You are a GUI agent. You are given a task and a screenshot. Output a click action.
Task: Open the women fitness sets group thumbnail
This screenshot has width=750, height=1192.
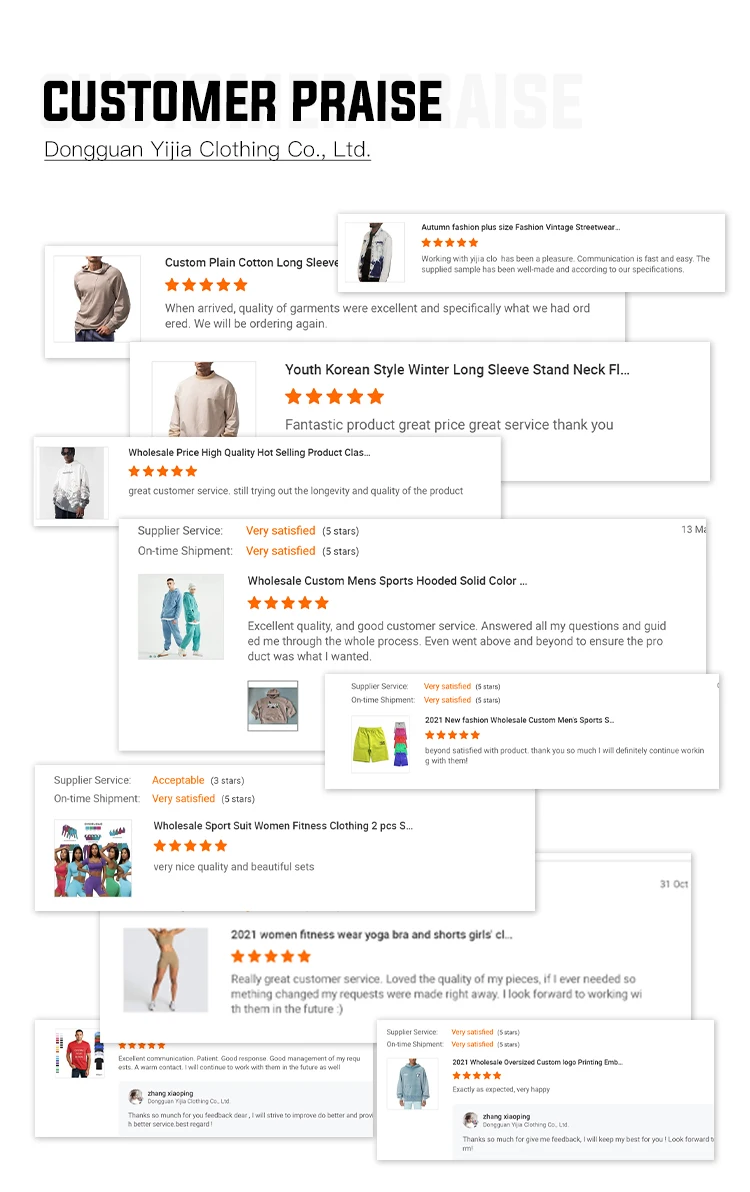(93, 858)
